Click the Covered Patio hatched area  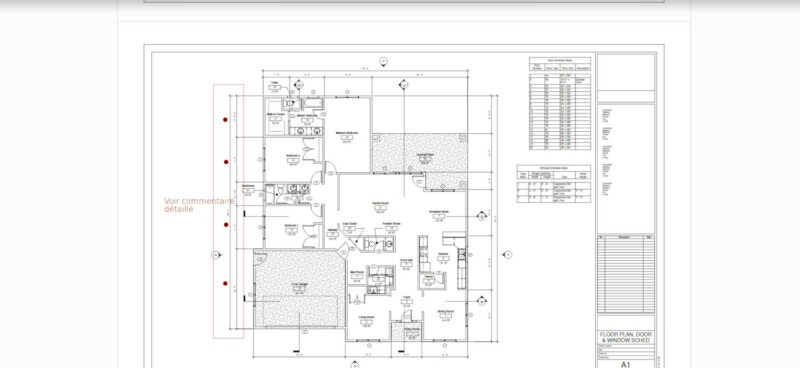coord(419,153)
